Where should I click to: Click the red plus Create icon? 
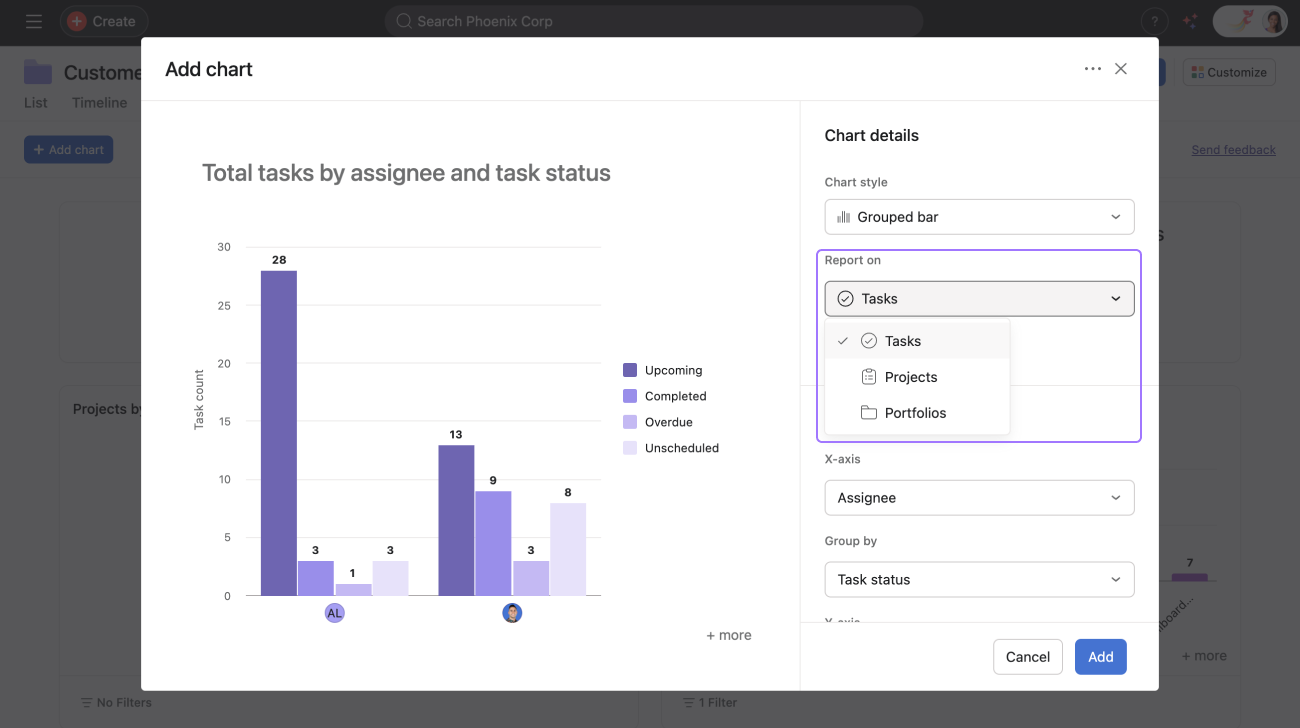(77, 21)
